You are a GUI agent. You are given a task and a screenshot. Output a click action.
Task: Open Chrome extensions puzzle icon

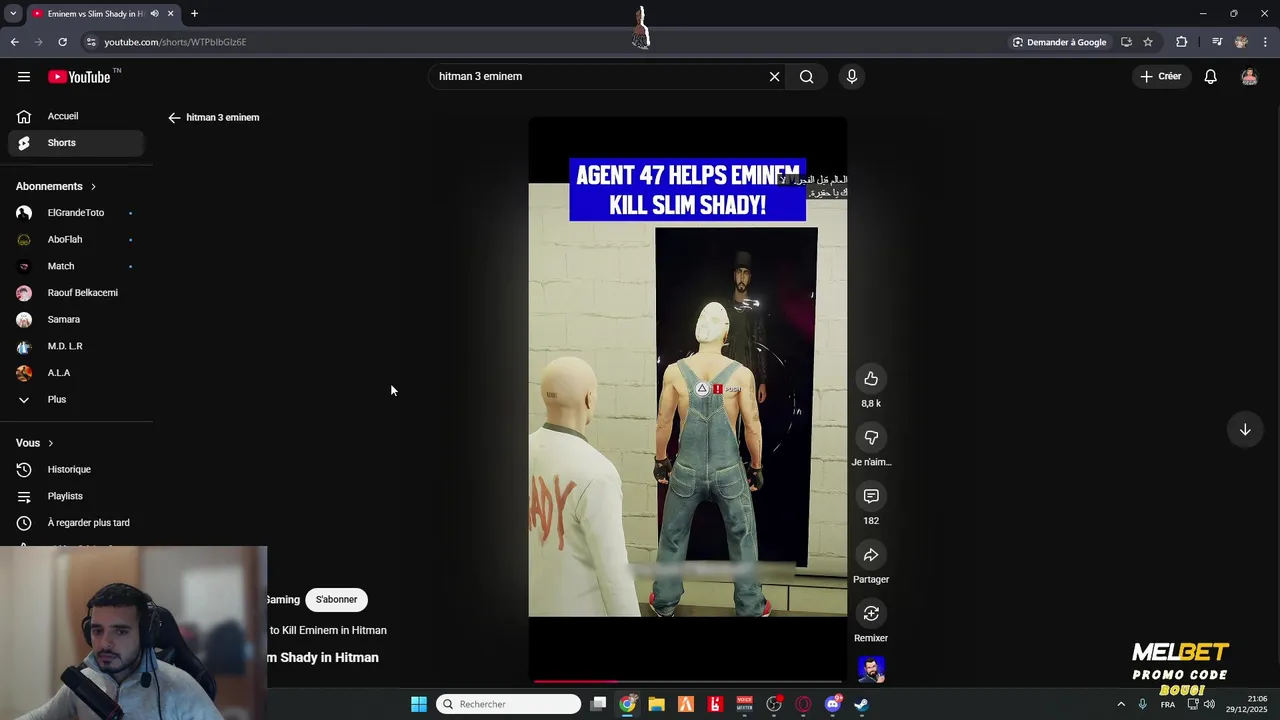point(1182,42)
